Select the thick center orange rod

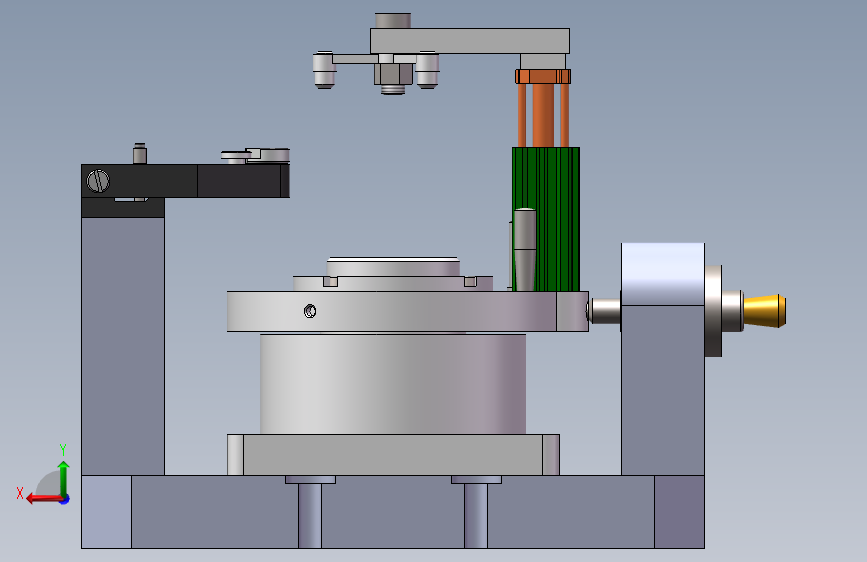pyautogui.click(x=543, y=115)
